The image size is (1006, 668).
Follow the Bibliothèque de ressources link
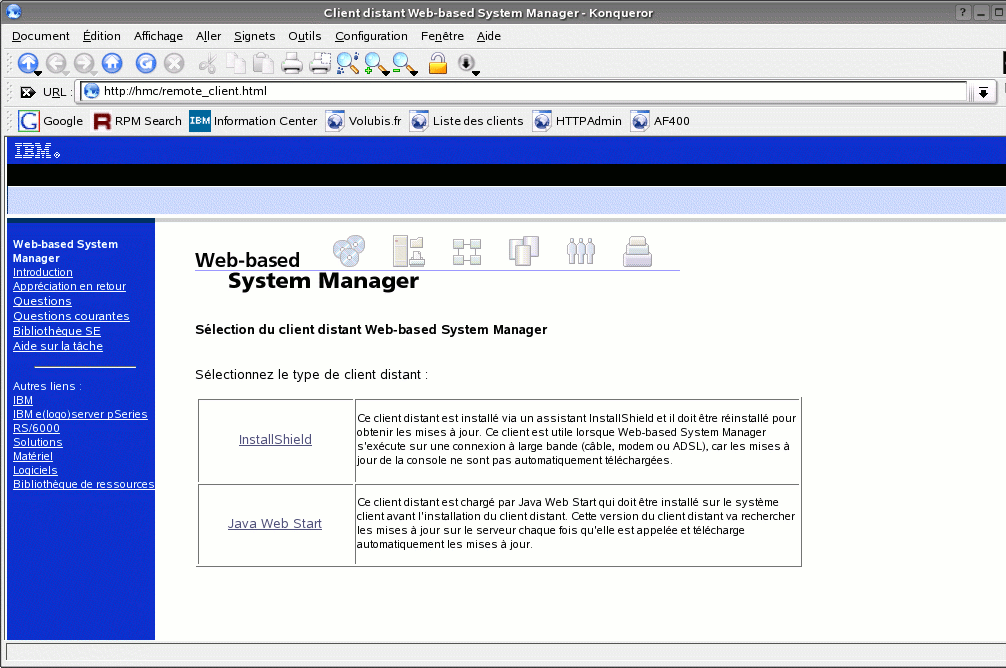[83, 484]
